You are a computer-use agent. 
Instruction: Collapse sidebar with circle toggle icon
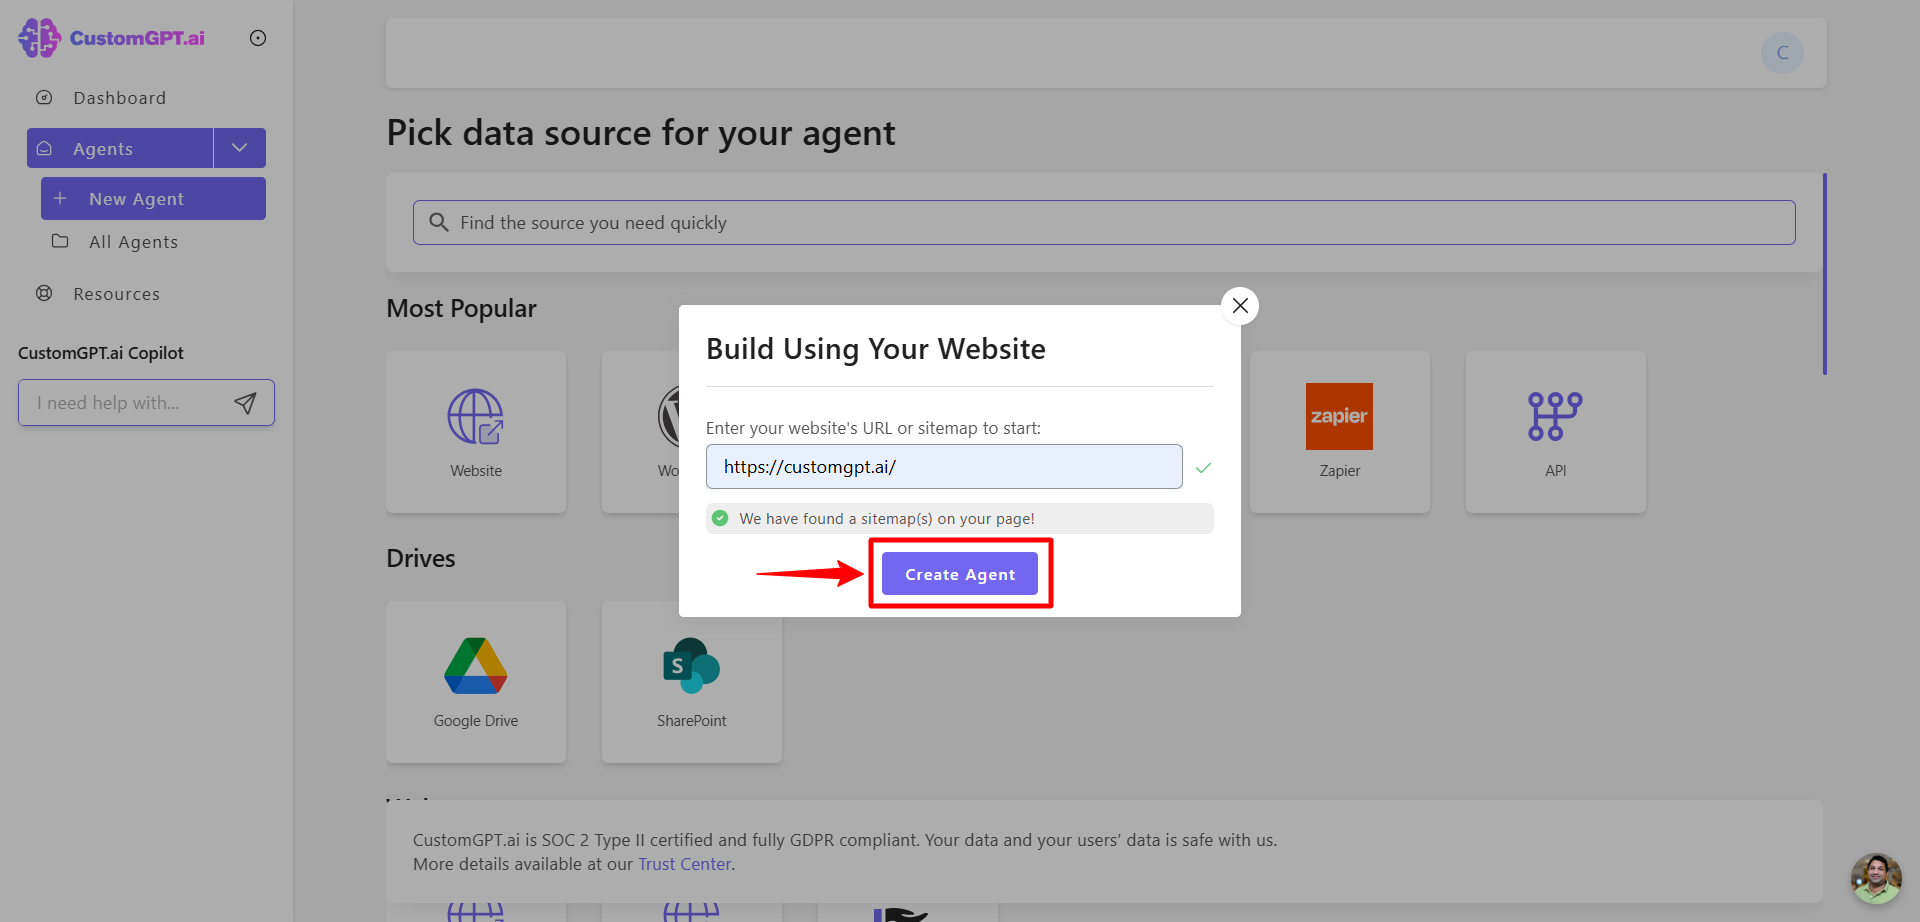[x=258, y=38]
